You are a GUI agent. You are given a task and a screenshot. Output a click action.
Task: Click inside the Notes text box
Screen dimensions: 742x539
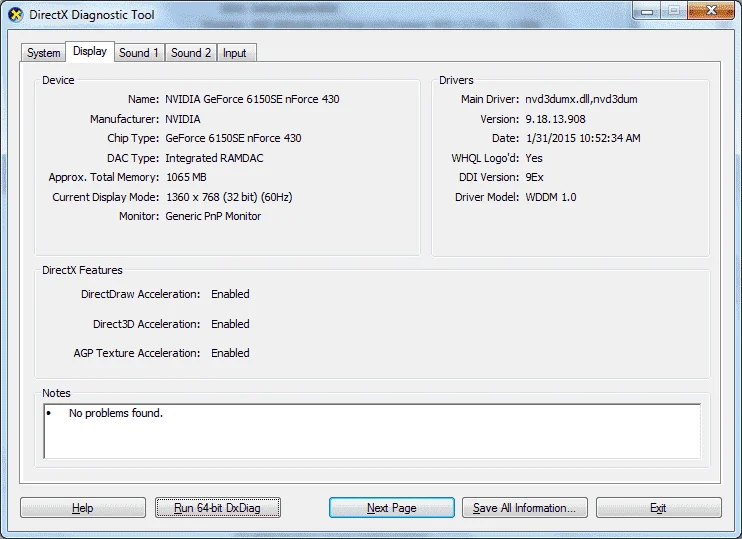[372, 431]
